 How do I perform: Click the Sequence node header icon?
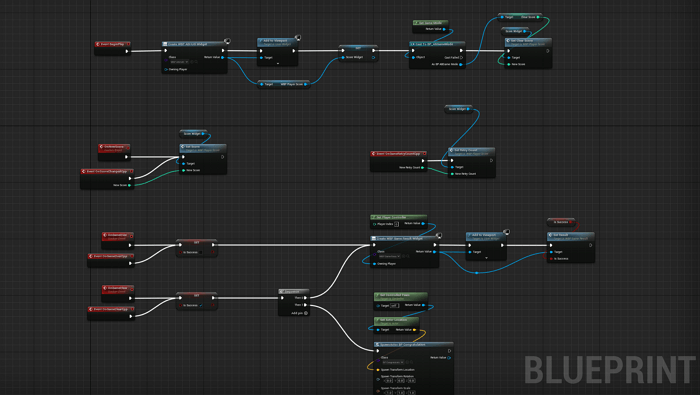[x=282, y=291]
